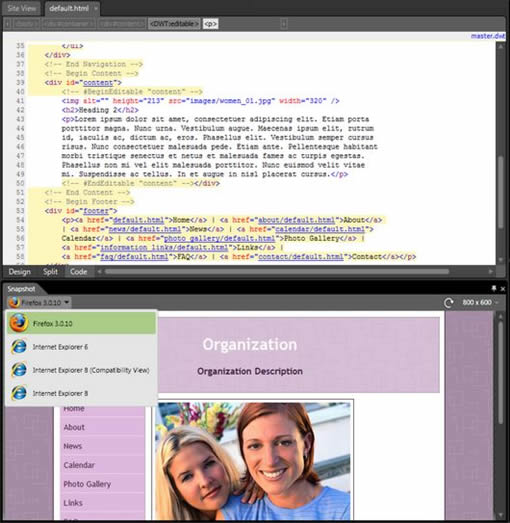Viewport: 510px width, 523px height.
Task: Click the tag selector right arrow
Action: coord(284,24)
